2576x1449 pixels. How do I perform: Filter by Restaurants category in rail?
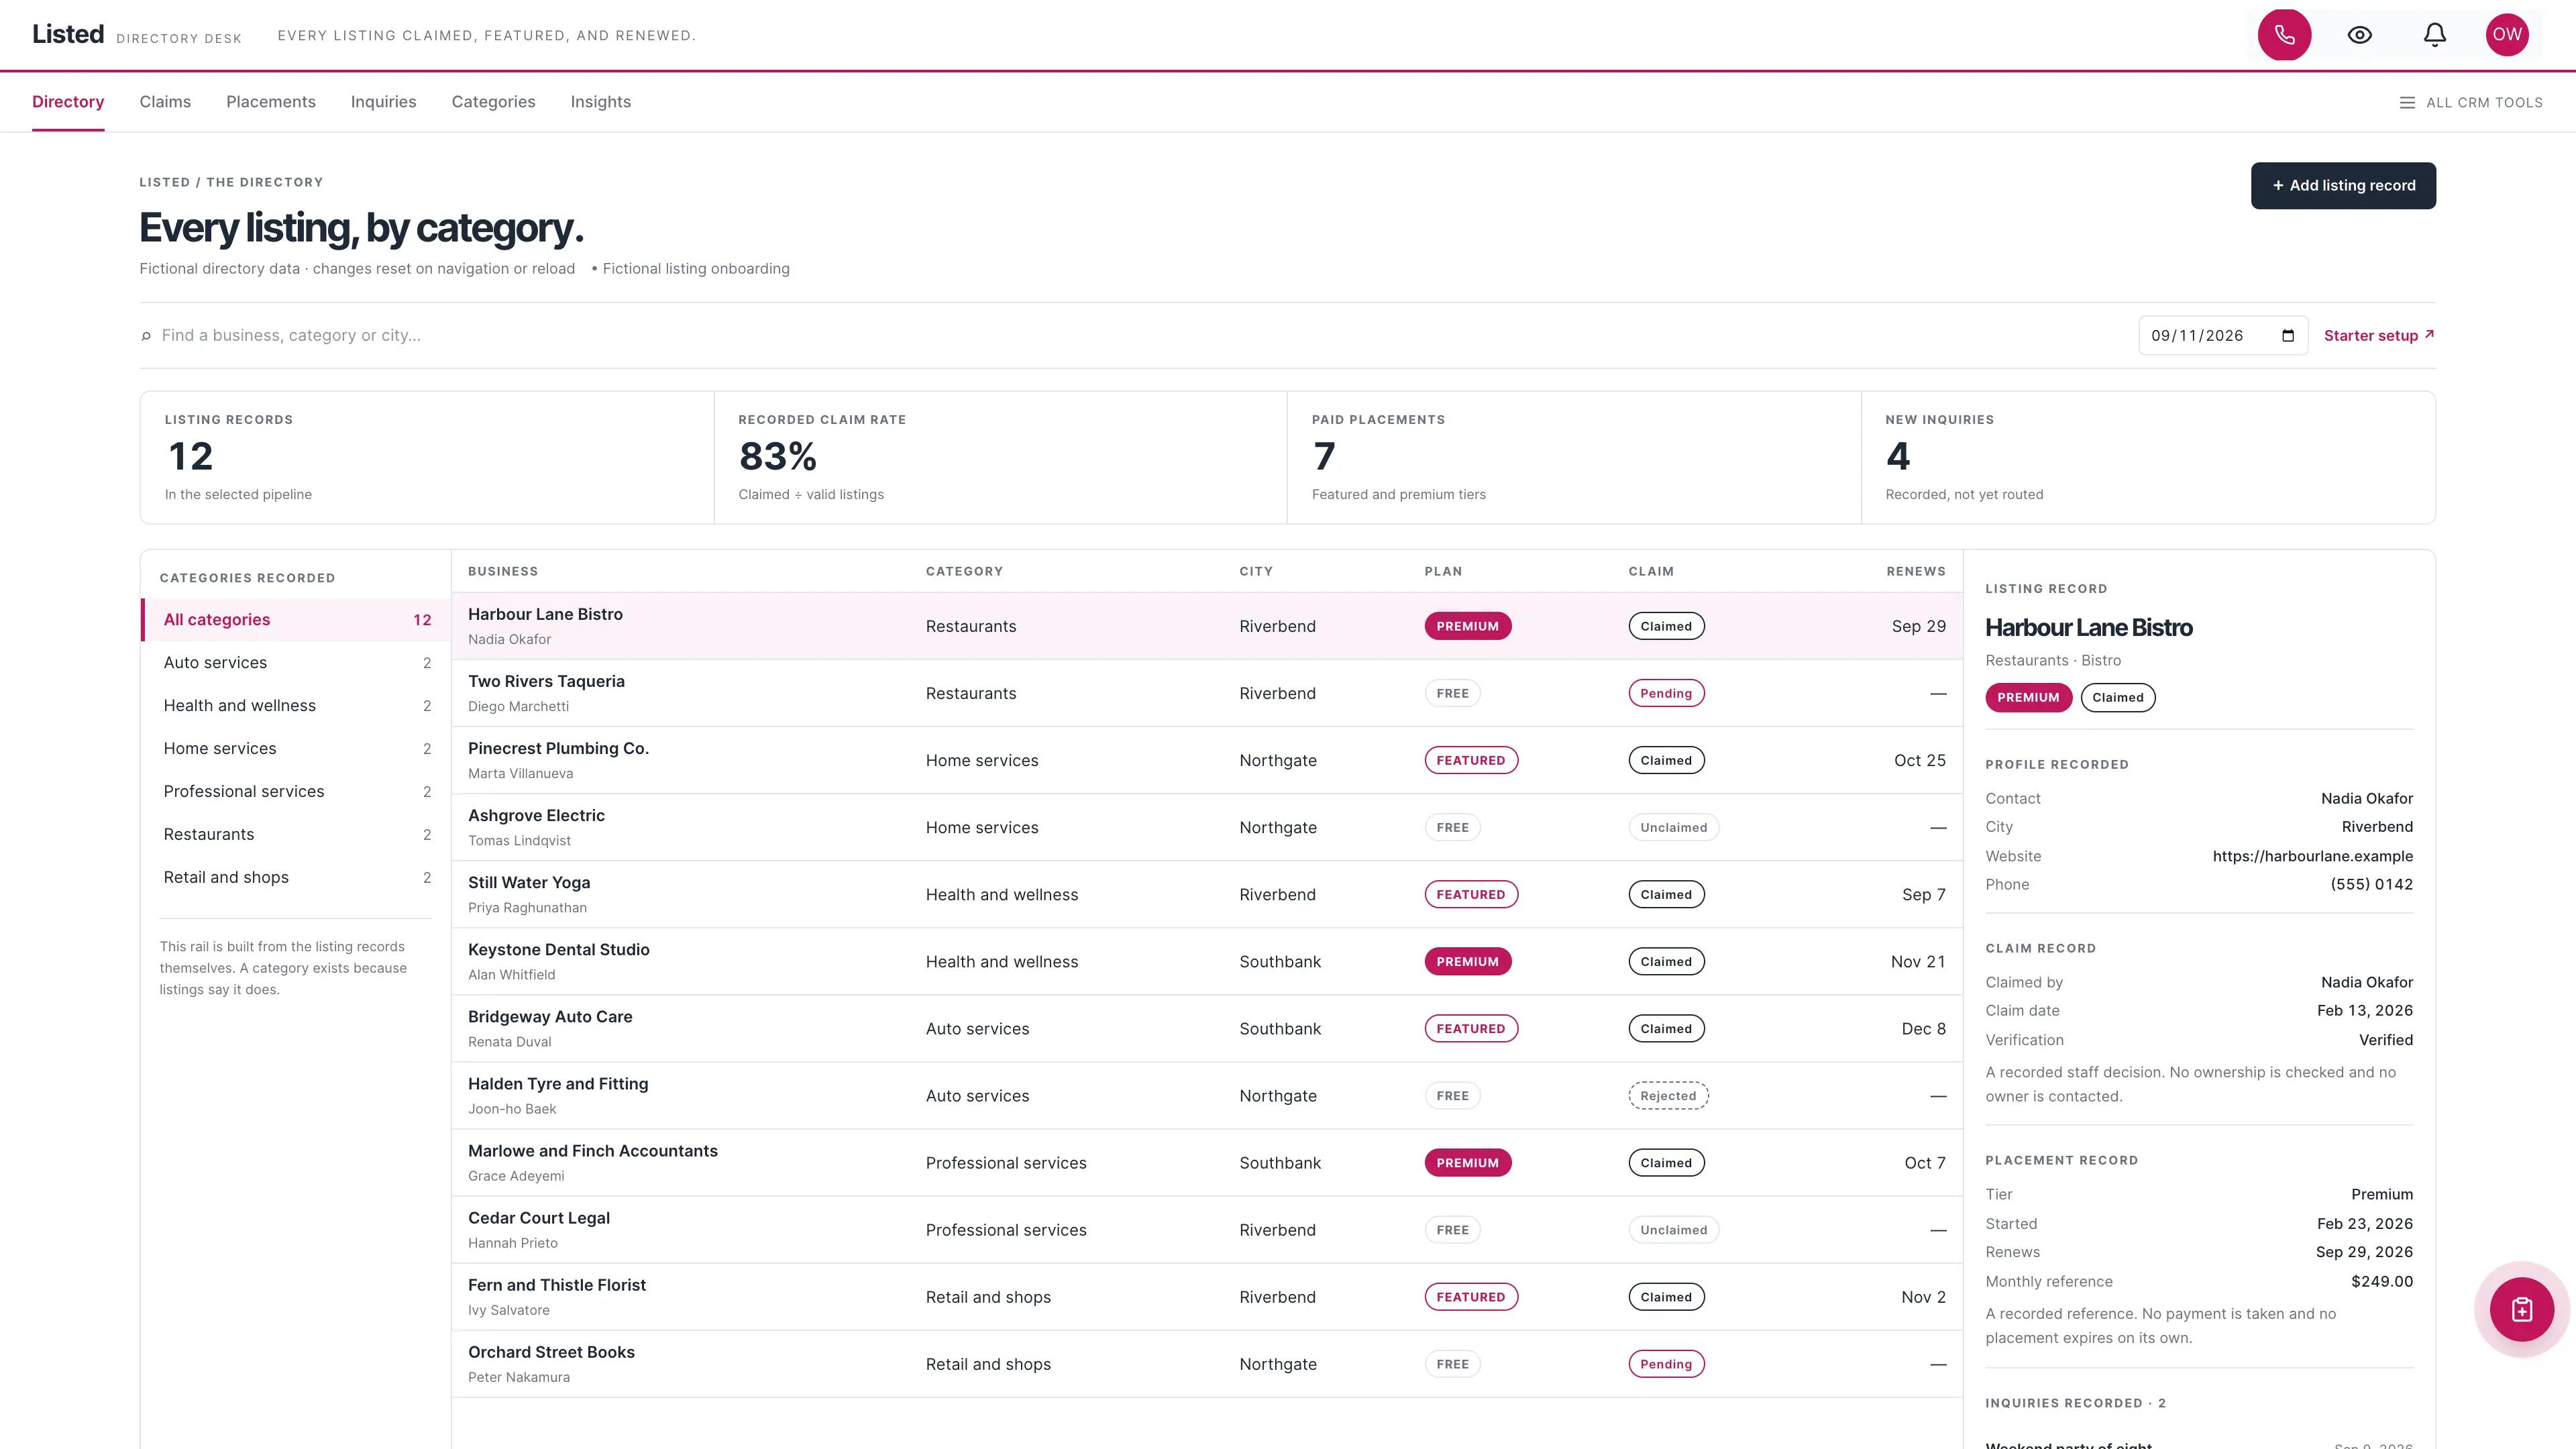(x=297, y=835)
